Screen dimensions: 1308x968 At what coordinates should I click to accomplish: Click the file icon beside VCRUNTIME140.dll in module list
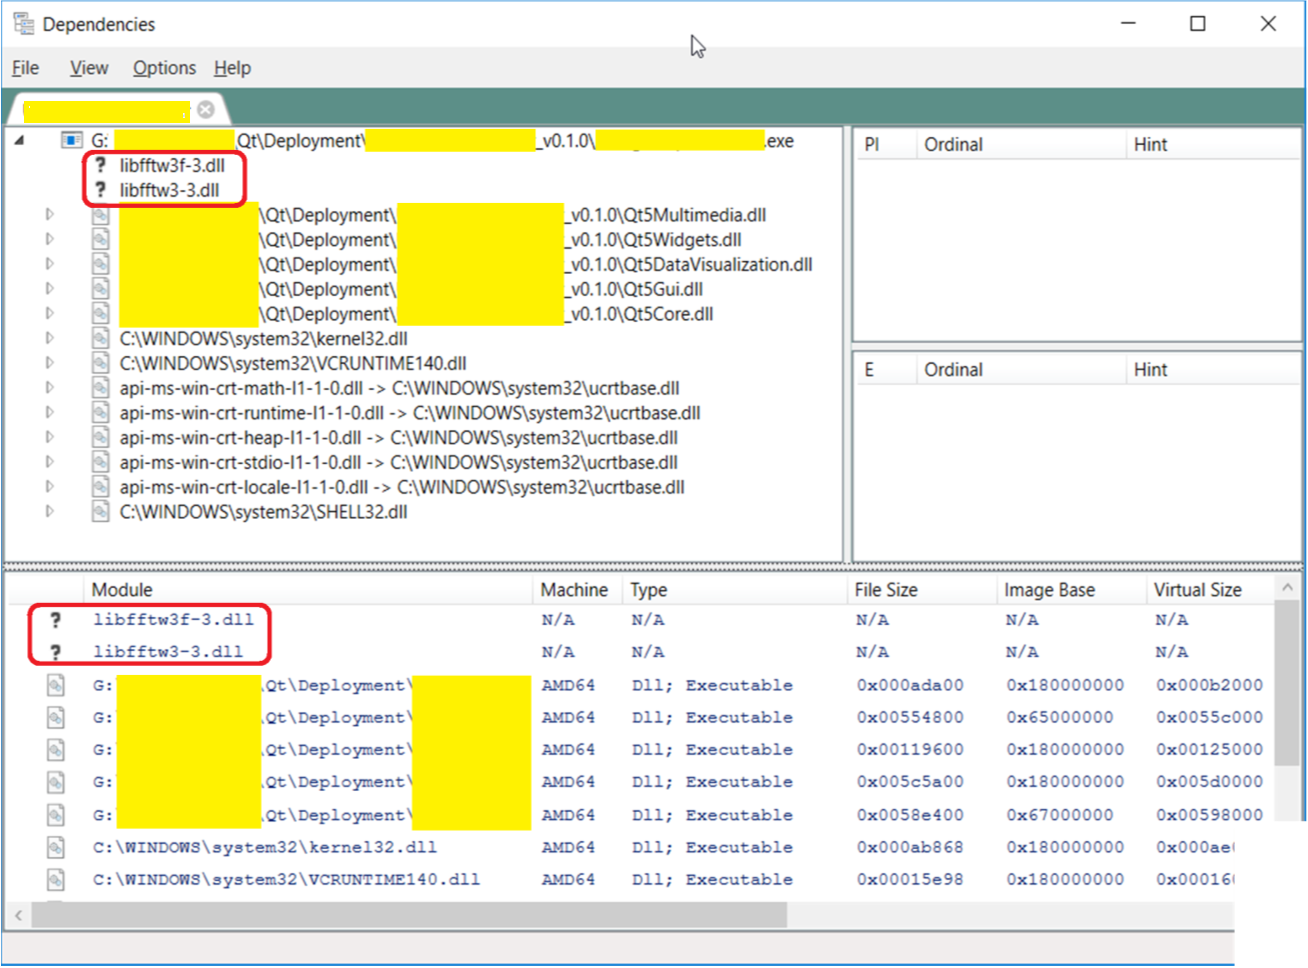click(56, 880)
